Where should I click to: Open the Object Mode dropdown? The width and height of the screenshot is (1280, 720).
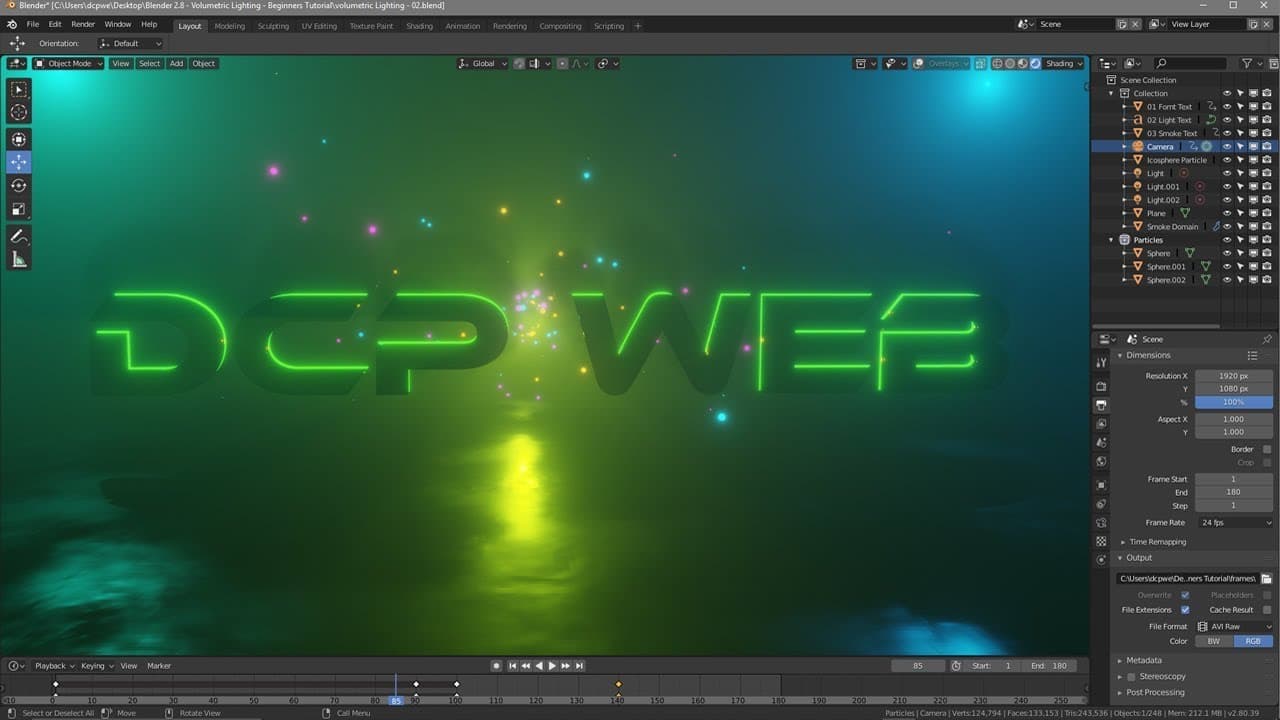point(68,63)
